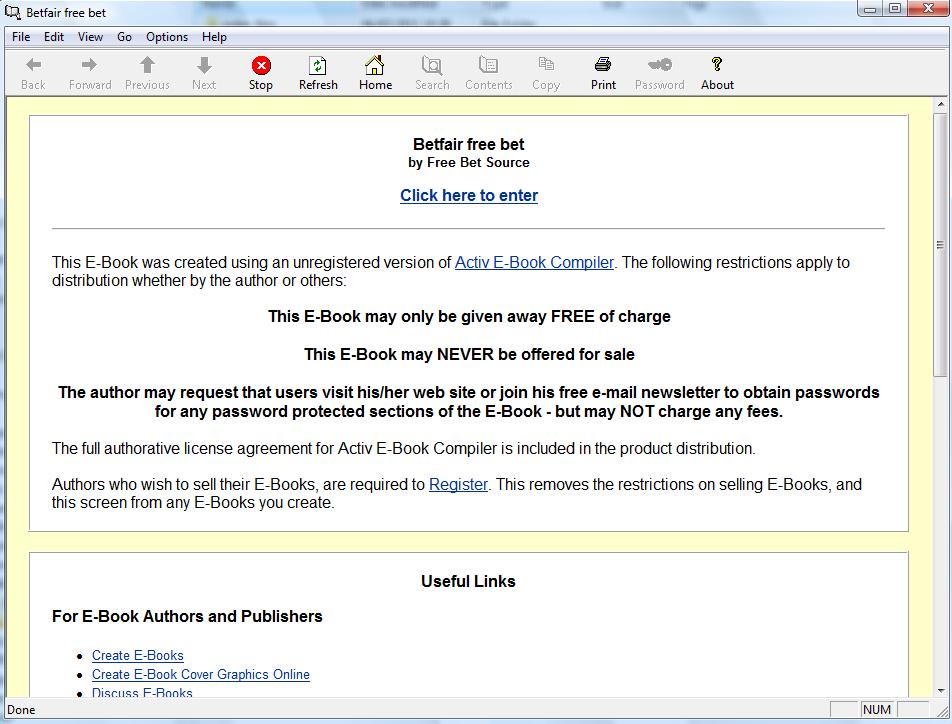
Task: Click the 'by Free Bet Source' subtitle
Action: tap(468, 163)
